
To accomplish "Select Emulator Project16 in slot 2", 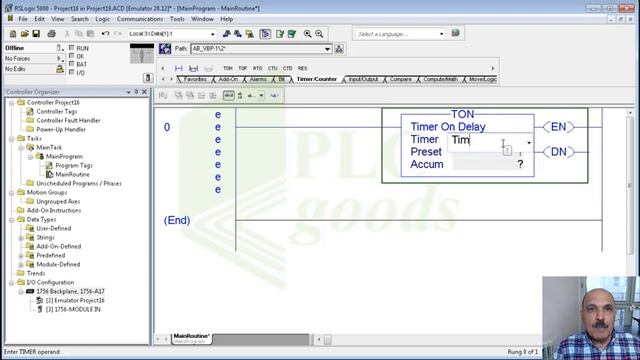I will tap(75, 300).
